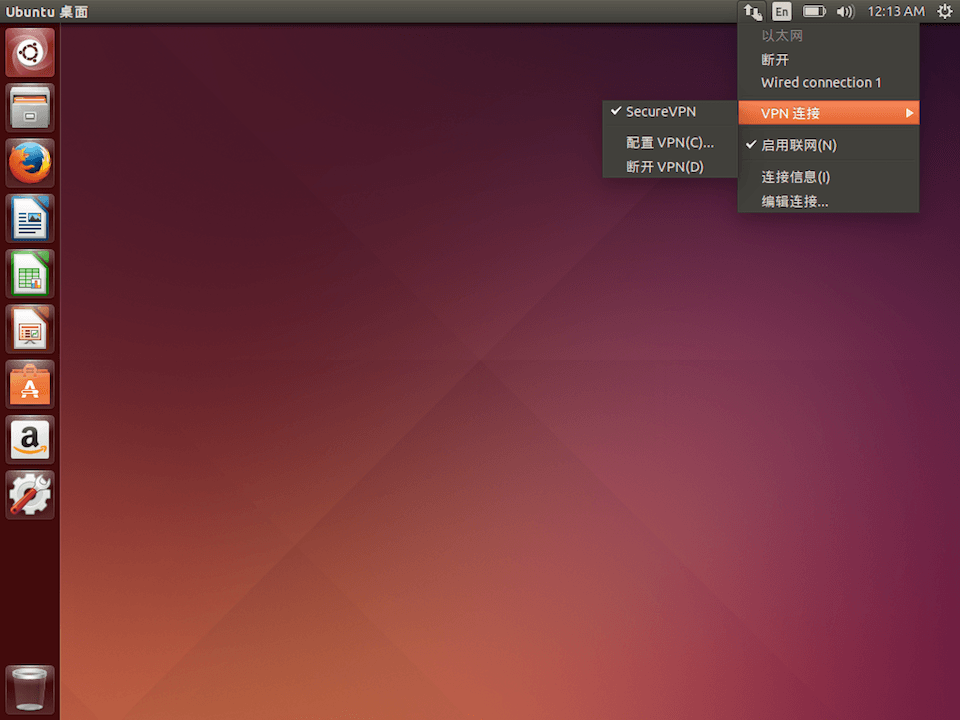This screenshot has height=720, width=960.
Task: Launch LibreOffice Writer from the launcher
Action: point(29,218)
